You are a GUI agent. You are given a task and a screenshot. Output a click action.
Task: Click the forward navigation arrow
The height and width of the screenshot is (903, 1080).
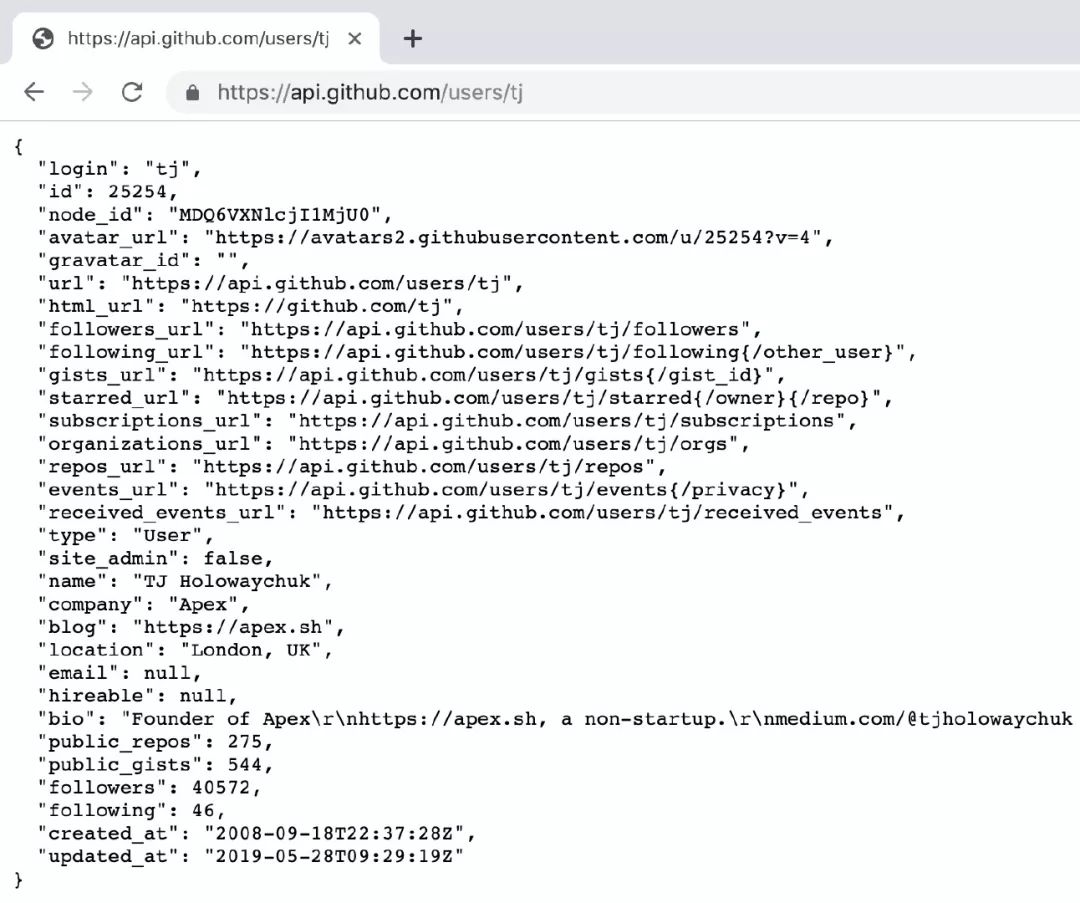point(83,92)
